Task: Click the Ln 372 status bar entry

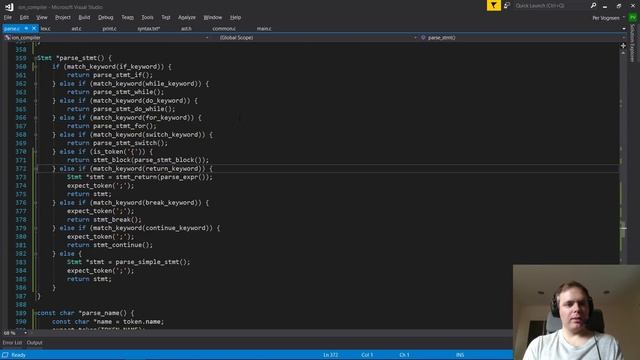Action: (x=331, y=355)
